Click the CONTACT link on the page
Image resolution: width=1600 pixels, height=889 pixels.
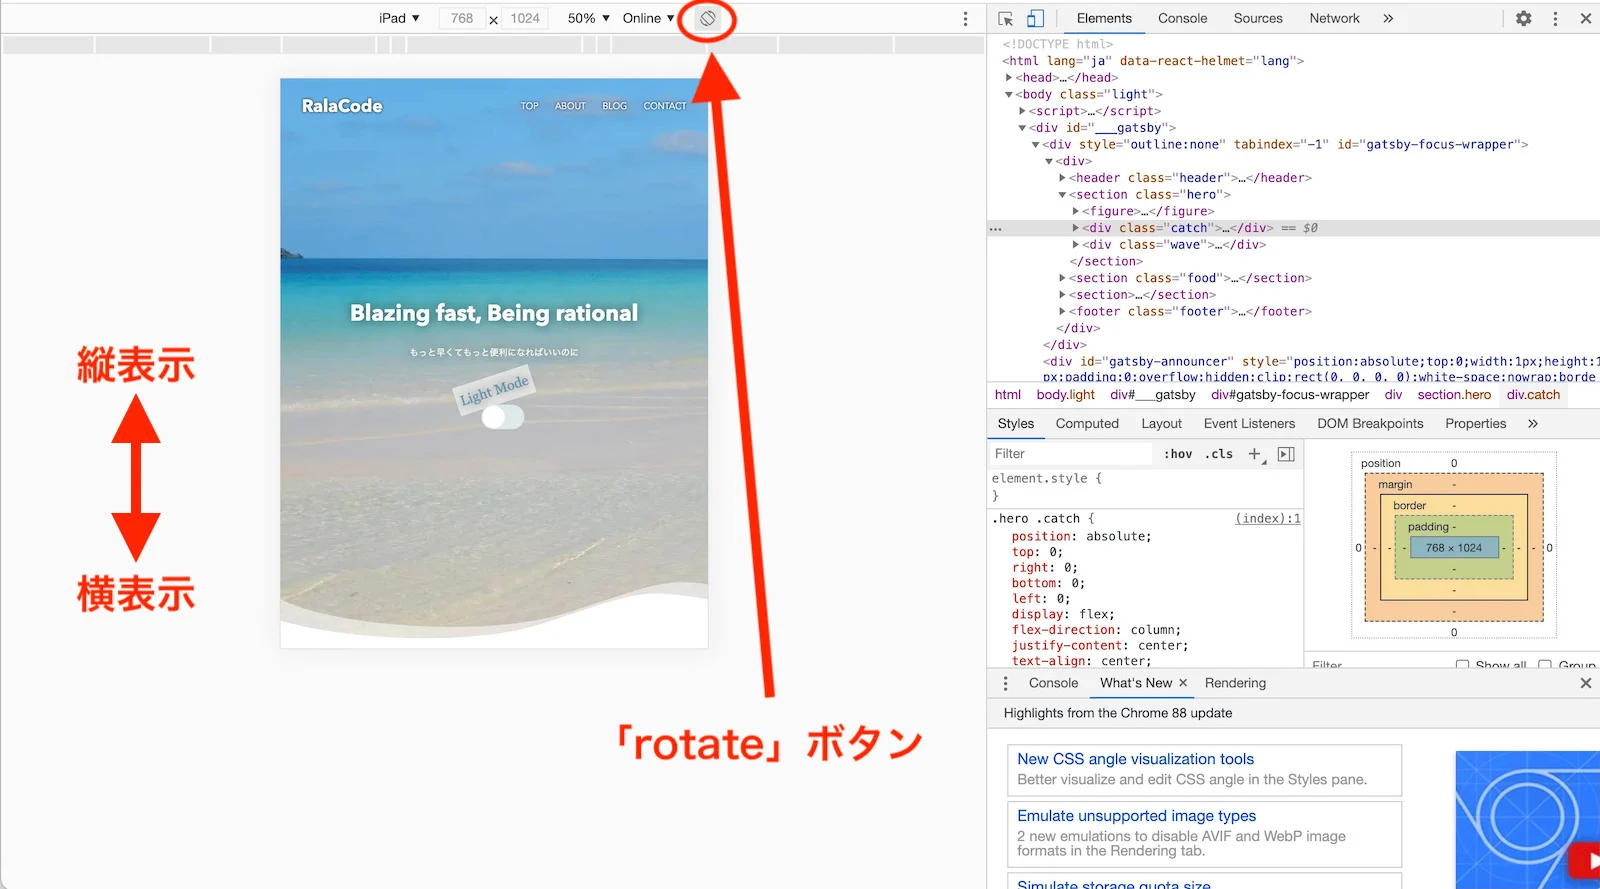pyautogui.click(x=665, y=106)
